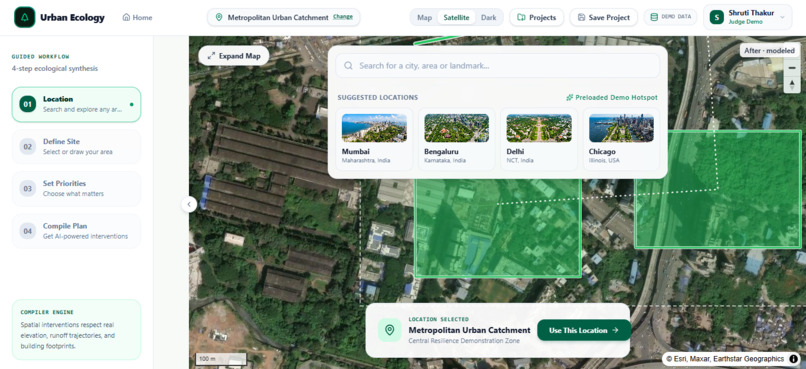The image size is (806, 369).
Task: Select step 01 Location
Action: [76, 104]
